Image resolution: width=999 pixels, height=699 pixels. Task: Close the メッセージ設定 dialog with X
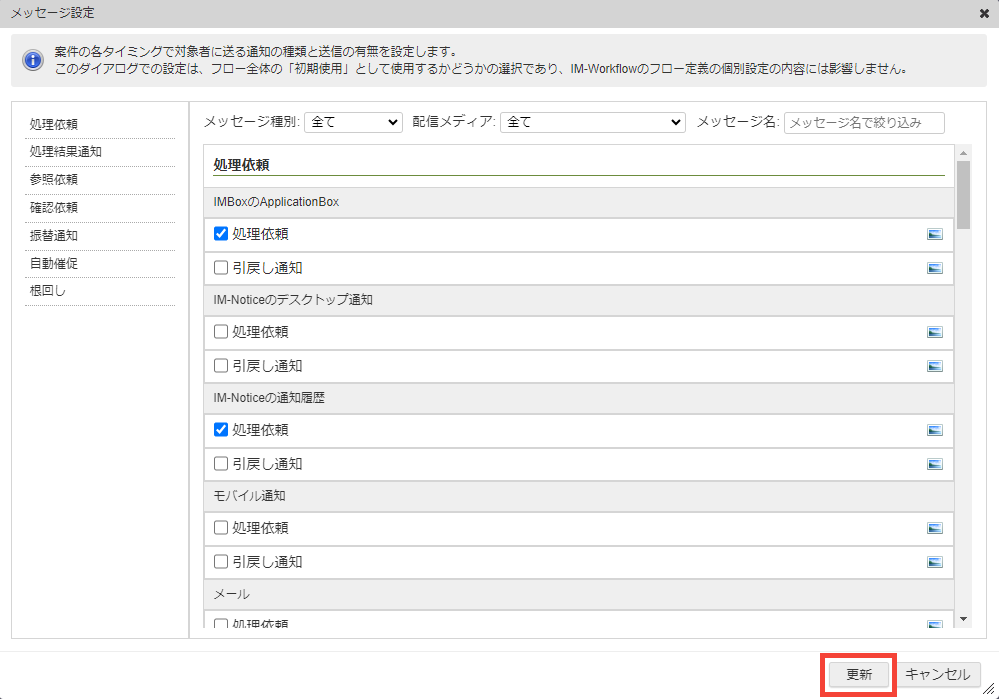tap(984, 13)
